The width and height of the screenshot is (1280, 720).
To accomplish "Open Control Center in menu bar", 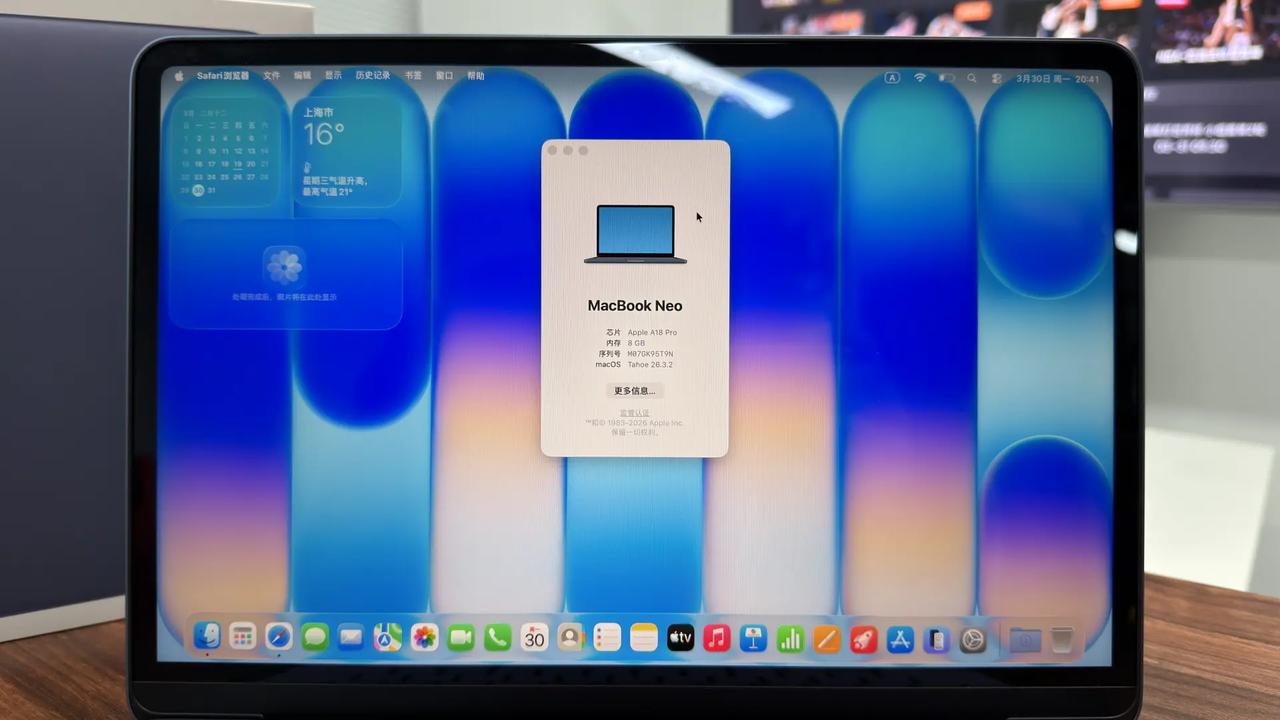I will click(997, 78).
